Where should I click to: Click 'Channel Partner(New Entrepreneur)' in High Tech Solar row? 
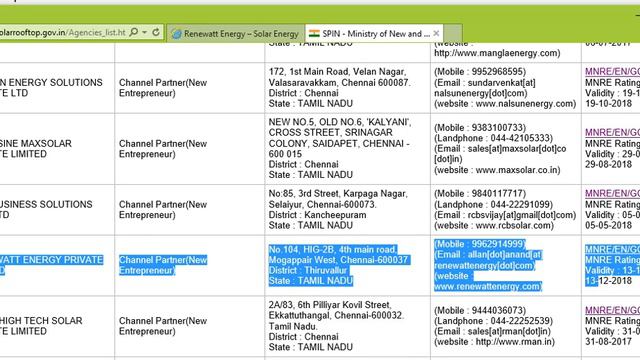click(x=163, y=326)
